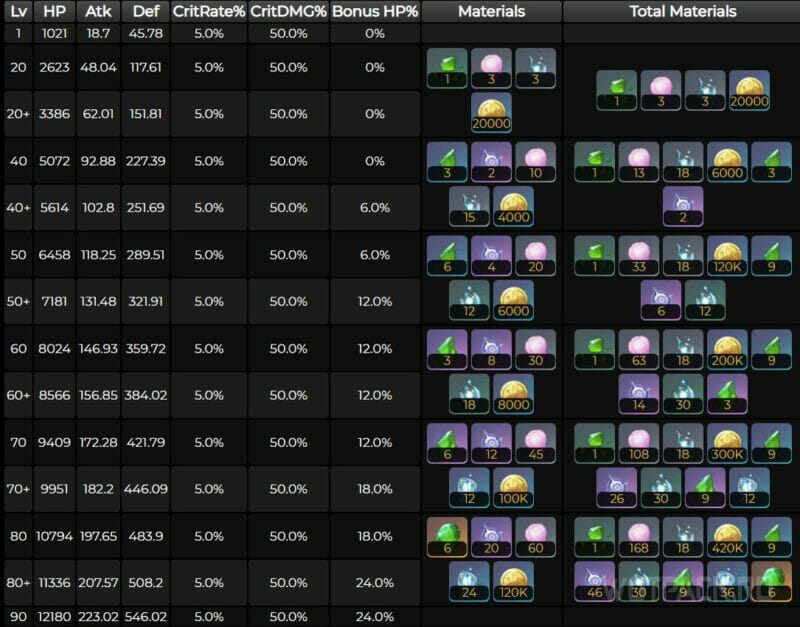Click the pink orb icon labeled 13
This screenshot has height=627, width=800.
click(x=639, y=161)
